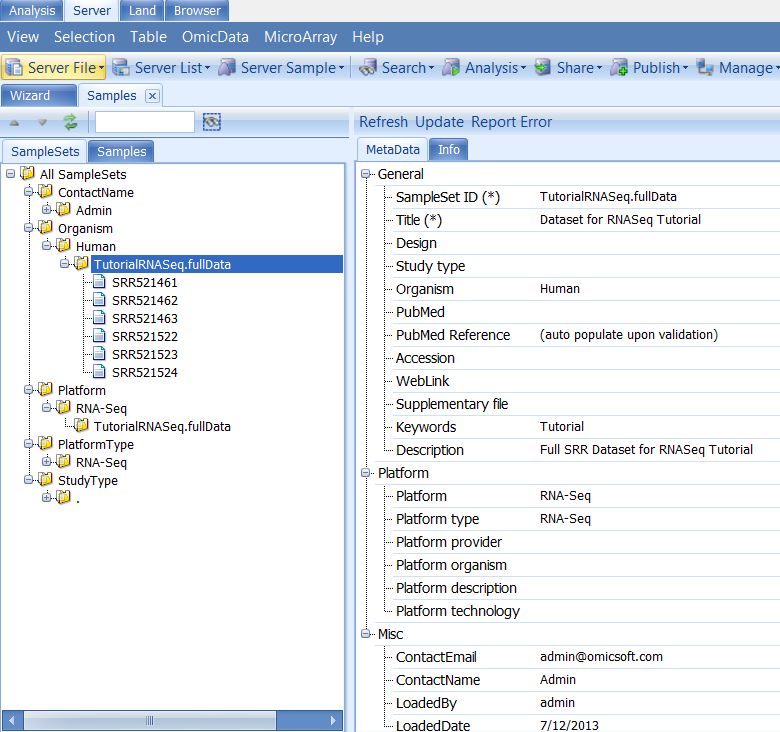Viewport: 780px width, 732px height.
Task: Click the Analysis toolbar icon
Action: [451, 67]
